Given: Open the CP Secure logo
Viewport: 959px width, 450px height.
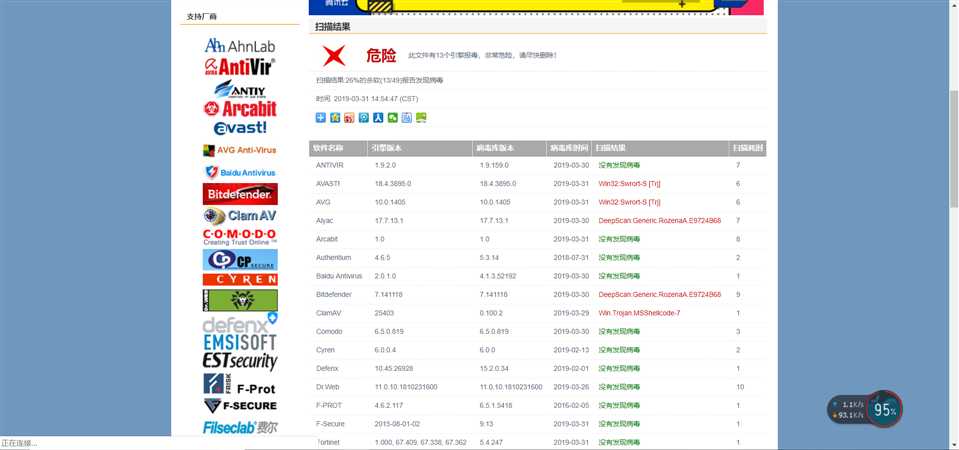Looking at the screenshot, I should 240,260.
